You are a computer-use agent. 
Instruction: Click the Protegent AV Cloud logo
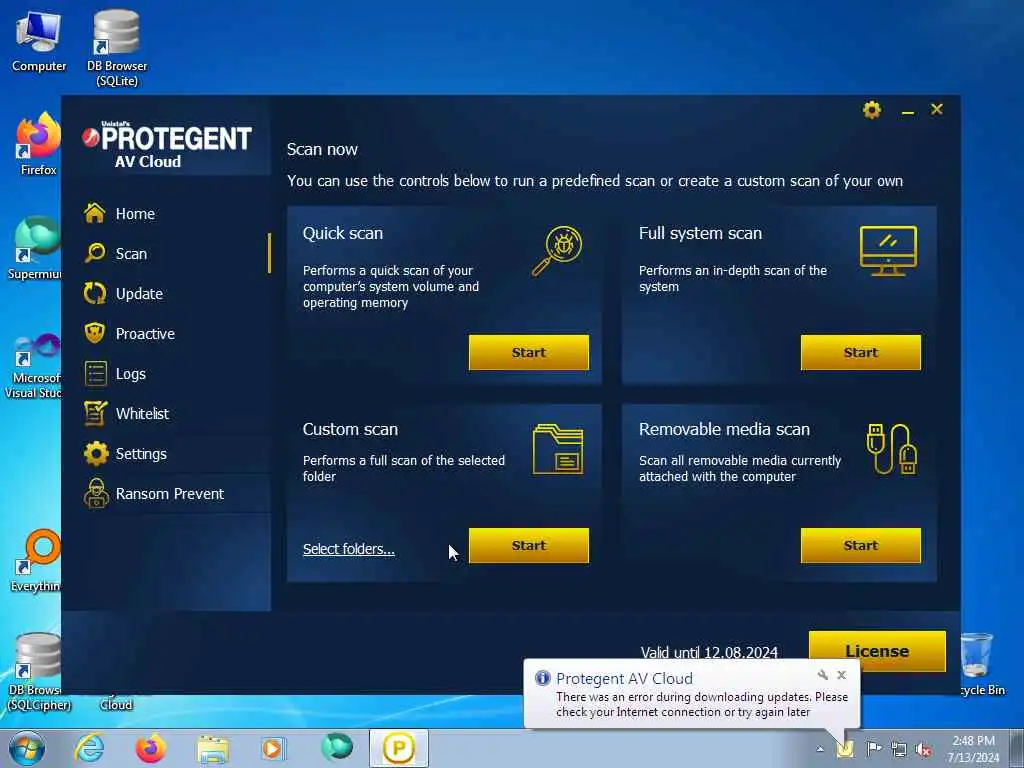[167, 144]
